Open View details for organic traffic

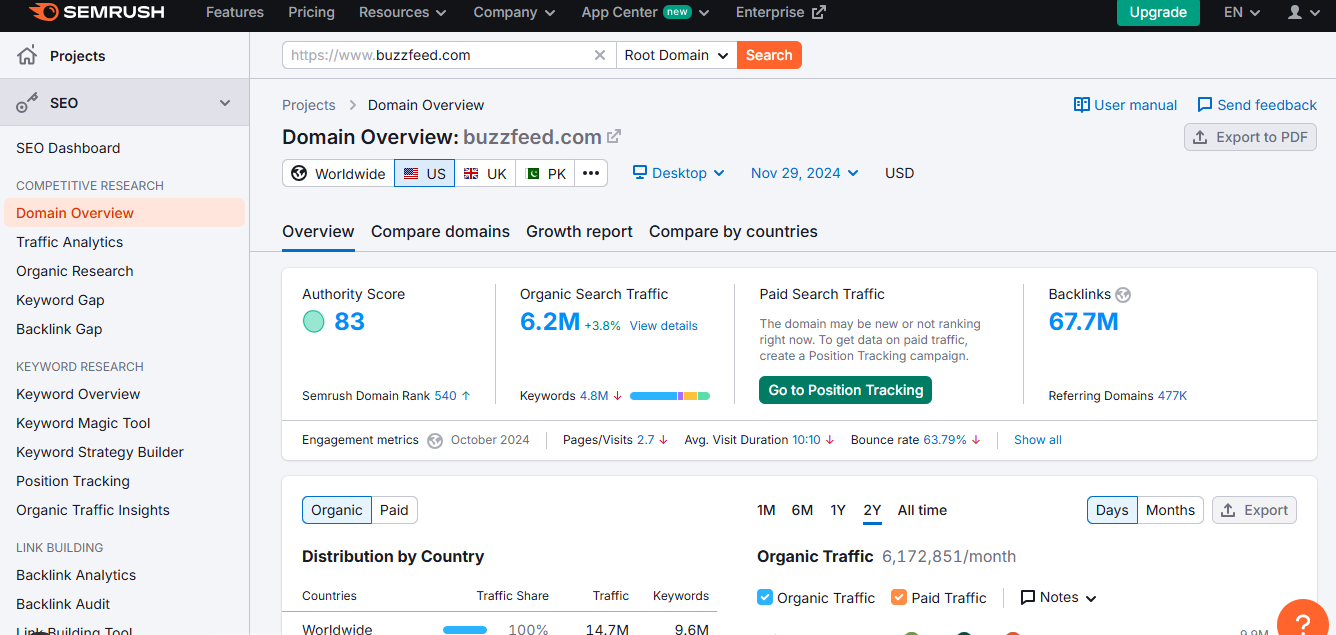[x=664, y=326]
